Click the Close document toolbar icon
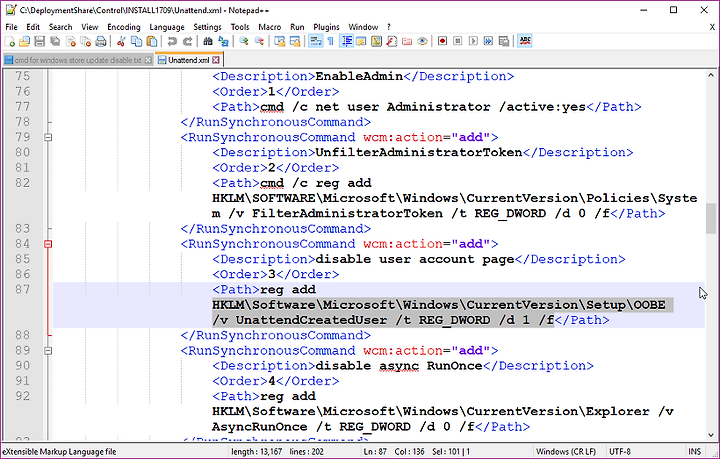The height and width of the screenshot is (459, 720). (70, 42)
